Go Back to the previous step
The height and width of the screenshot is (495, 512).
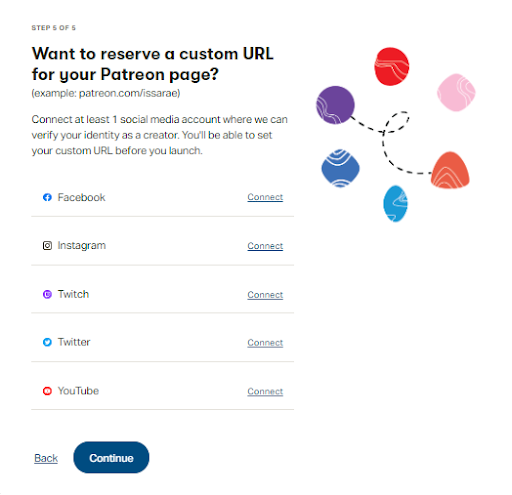tap(46, 458)
